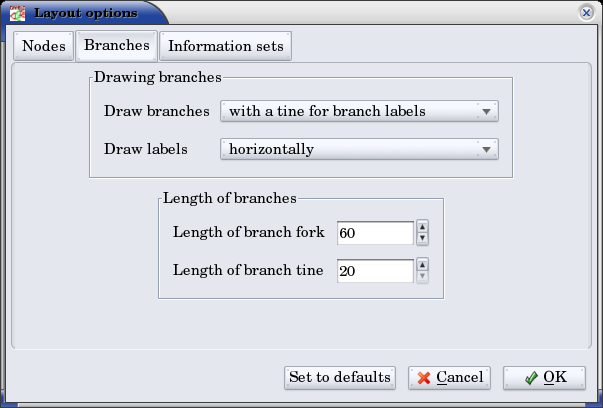Increment the branch tine length
Screen dimensions: 603x408
point(422,265)
